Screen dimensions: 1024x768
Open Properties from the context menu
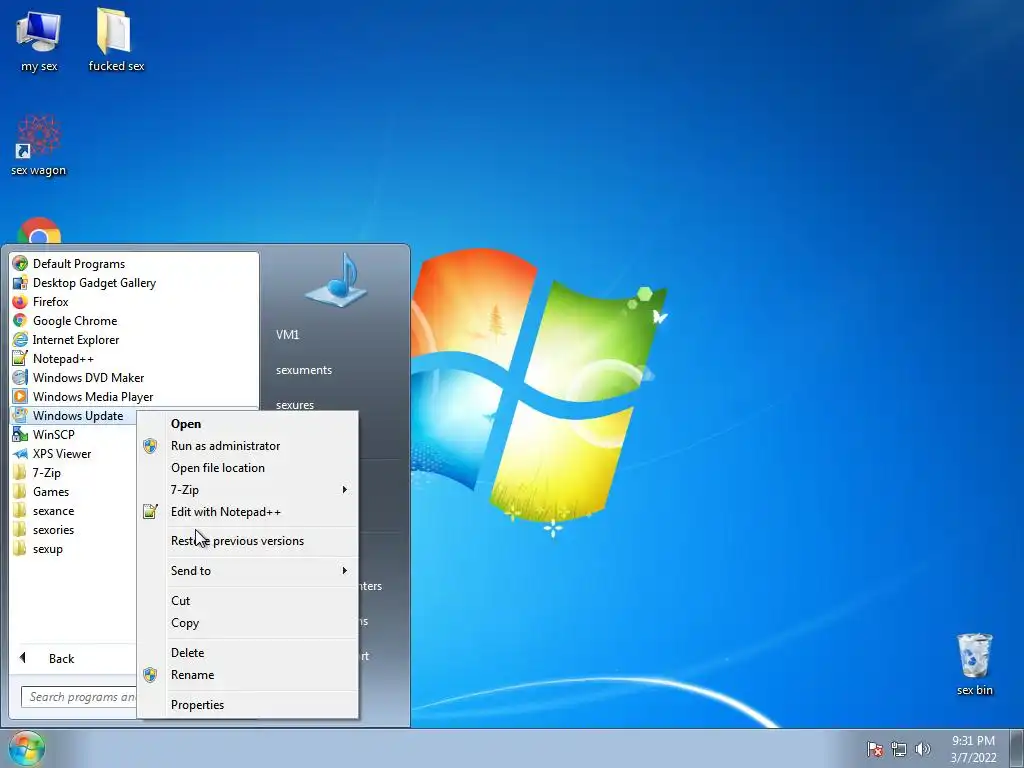248,705
